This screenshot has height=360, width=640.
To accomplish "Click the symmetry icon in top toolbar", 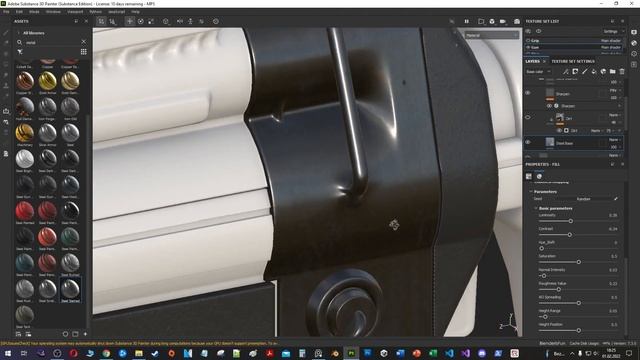I will (180, 21).
